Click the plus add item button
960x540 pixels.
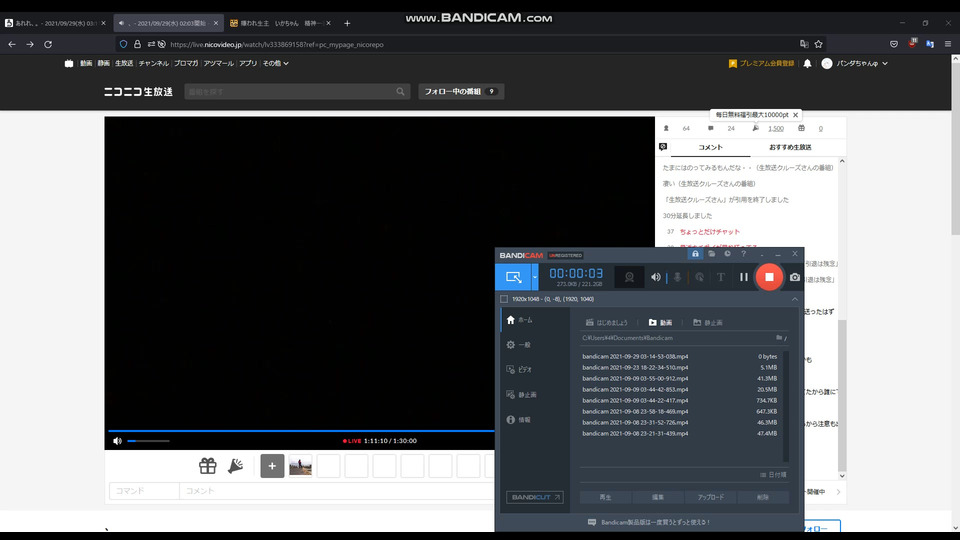coord(272,466)
